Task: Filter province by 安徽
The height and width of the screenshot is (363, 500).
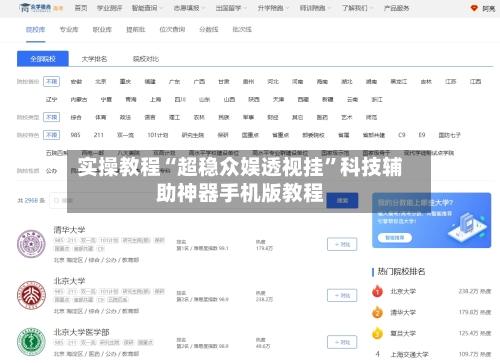Action: [x=76, y=81]
